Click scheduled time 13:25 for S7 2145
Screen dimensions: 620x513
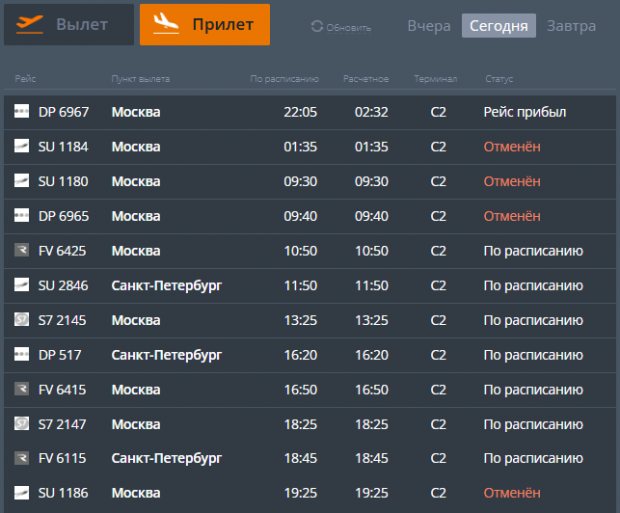(301, 320)
